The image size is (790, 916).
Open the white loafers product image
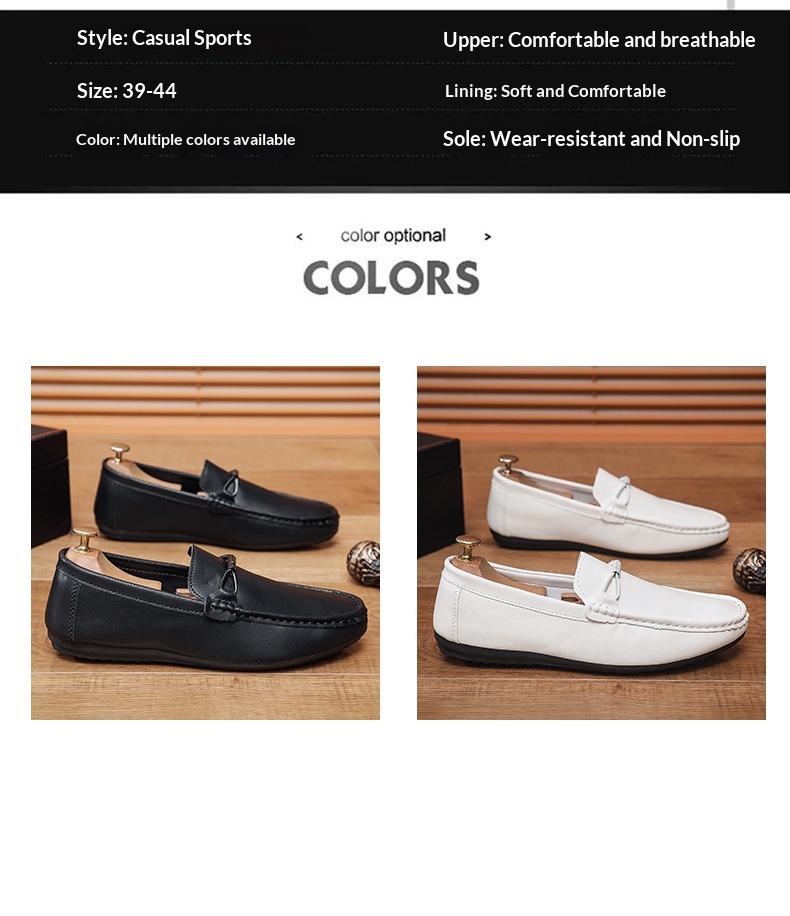591,543
